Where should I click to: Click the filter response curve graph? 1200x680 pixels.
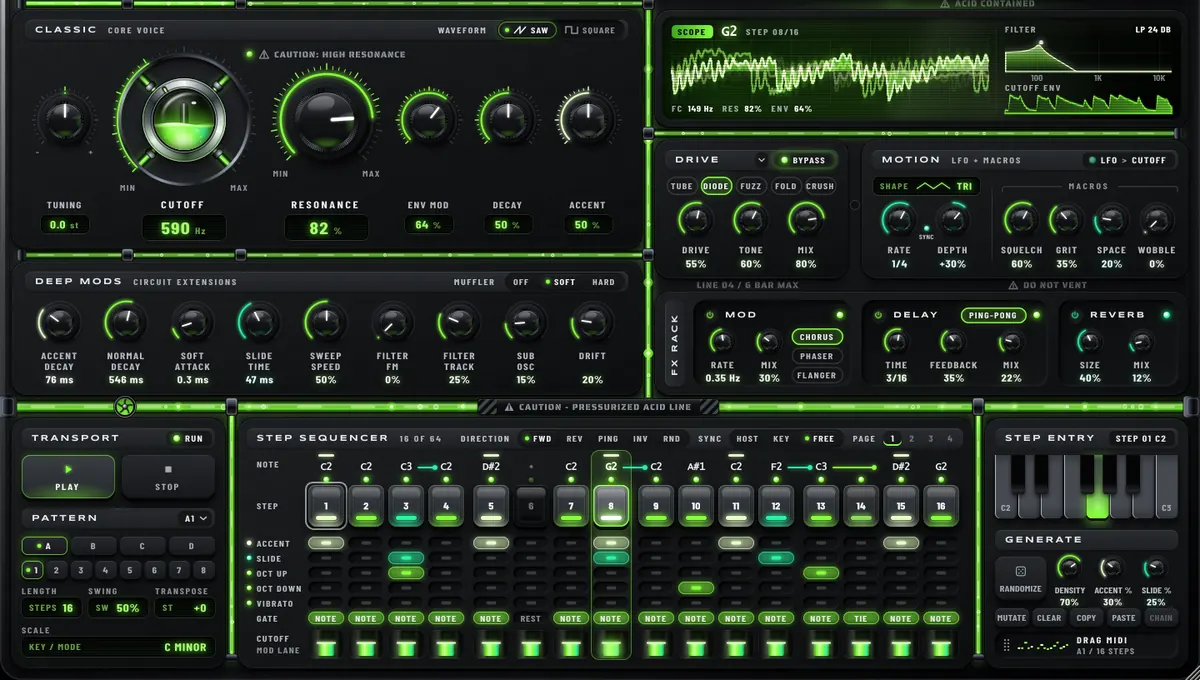pyautogui.click(x=1087, y=54)
